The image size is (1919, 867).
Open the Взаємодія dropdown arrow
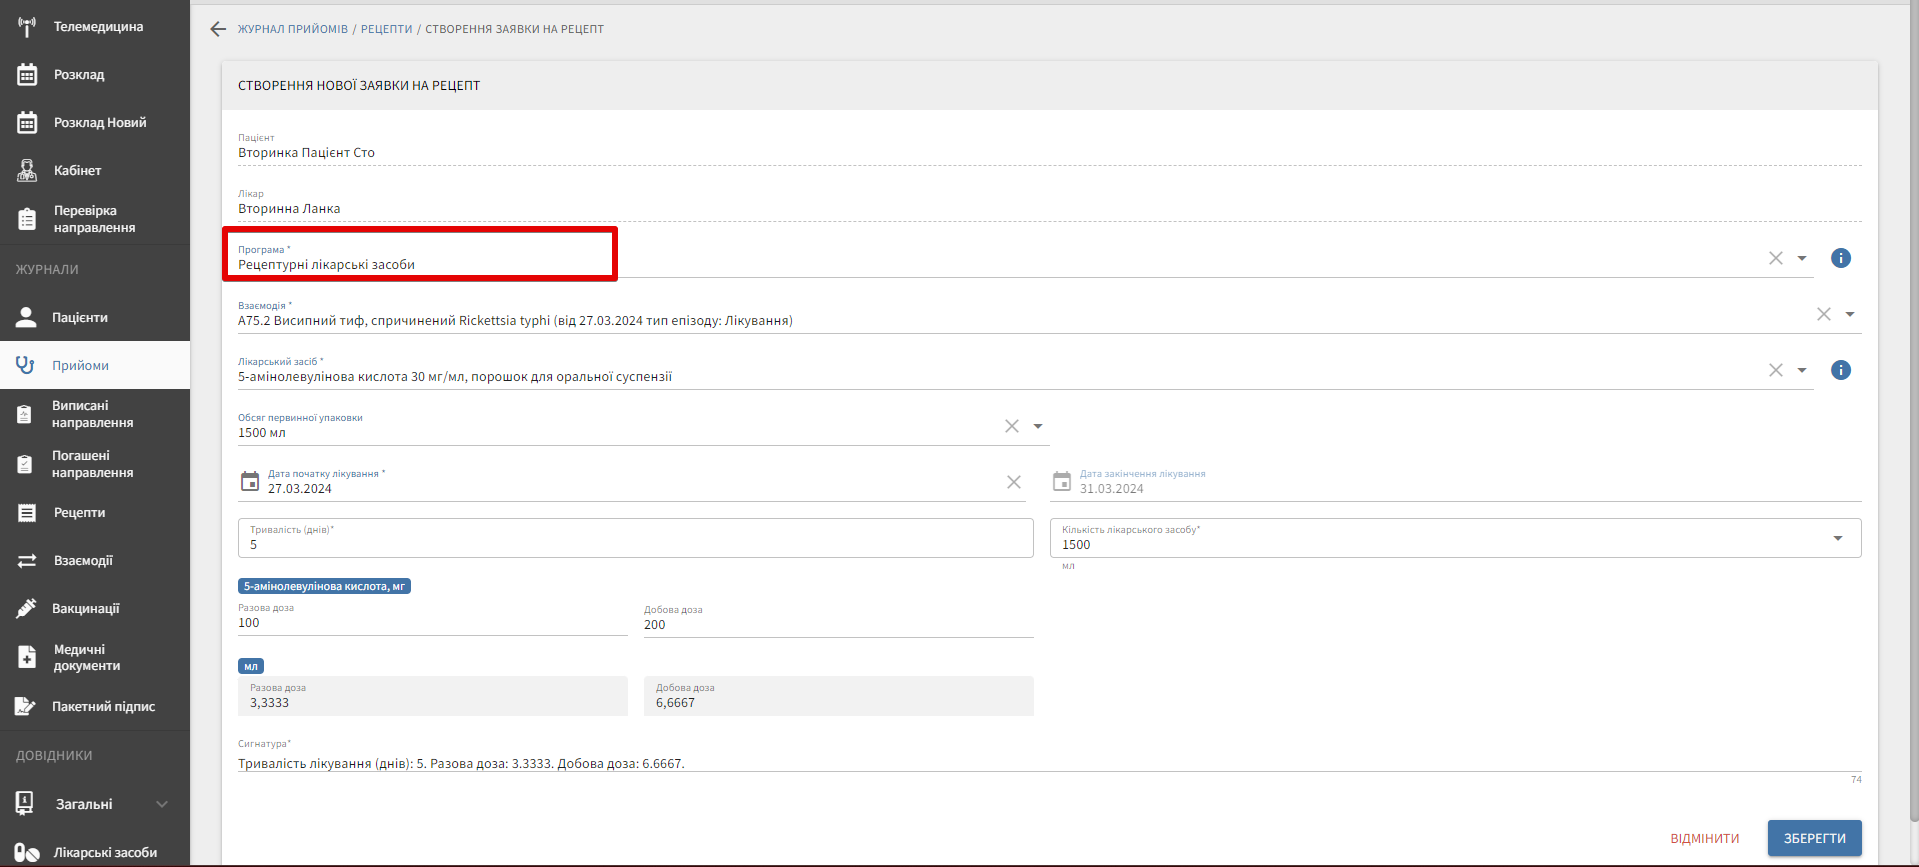1850,314
